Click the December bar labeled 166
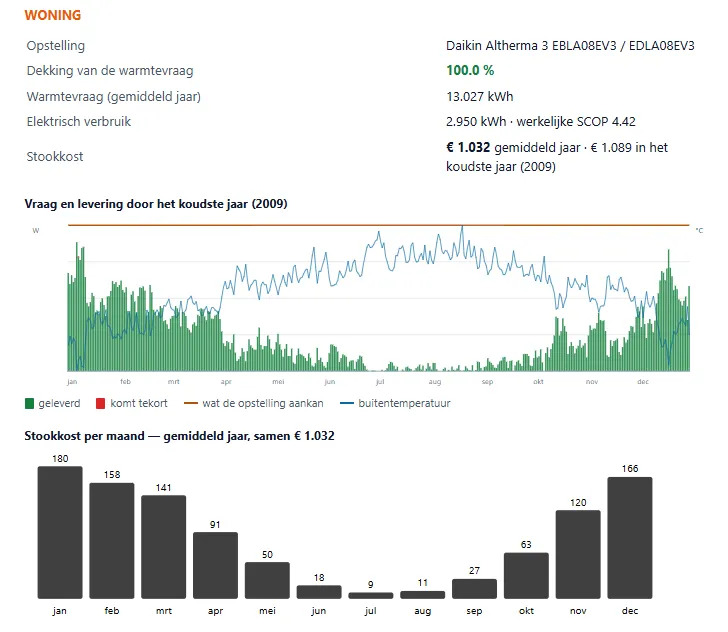 pyautogui.click(x=630, y=538)
